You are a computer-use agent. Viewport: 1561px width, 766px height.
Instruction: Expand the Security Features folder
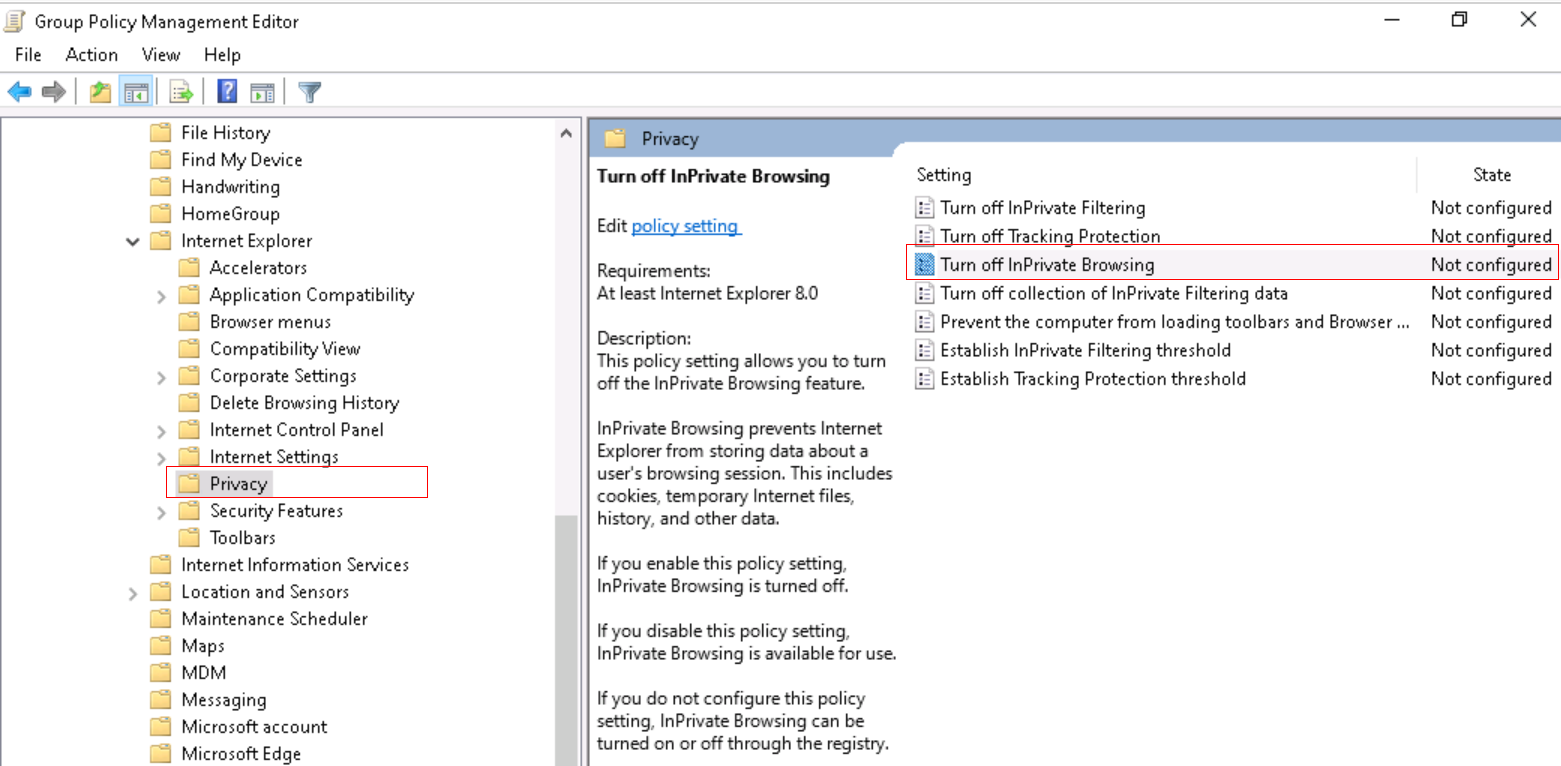(x=162, y=510)
